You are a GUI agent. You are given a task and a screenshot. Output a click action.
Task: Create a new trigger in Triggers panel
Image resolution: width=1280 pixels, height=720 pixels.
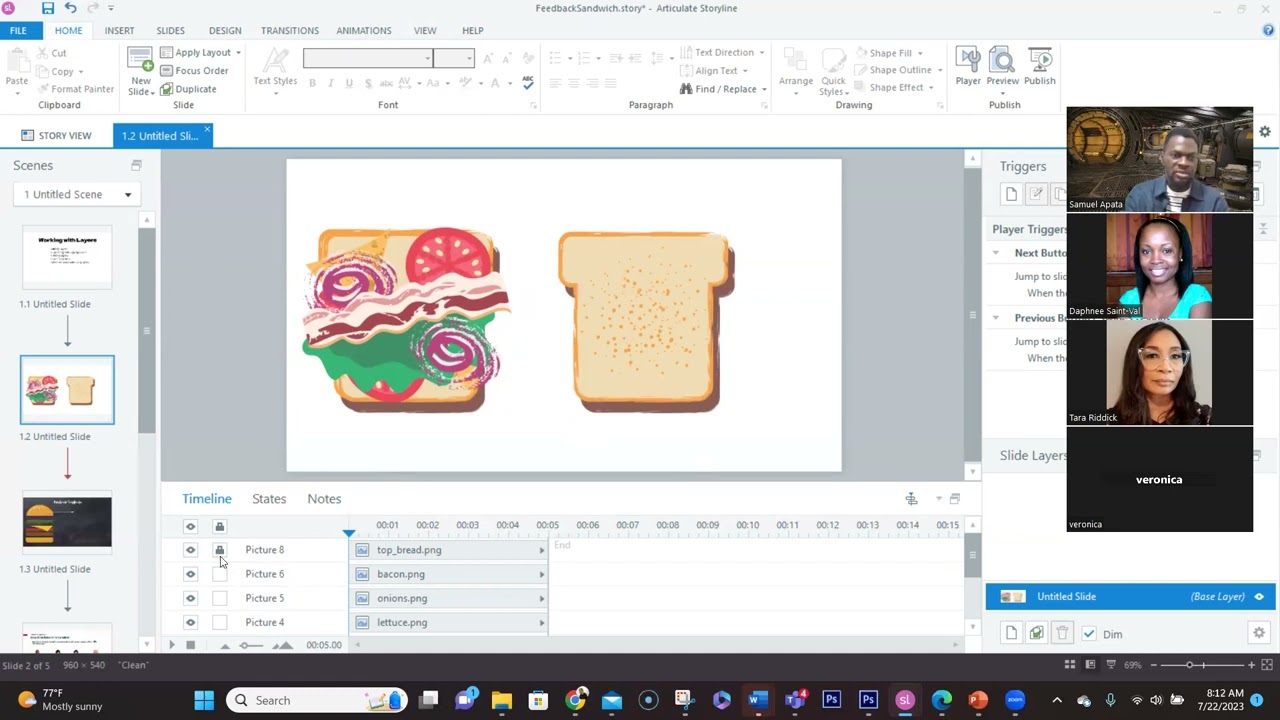click(1011, 194)
